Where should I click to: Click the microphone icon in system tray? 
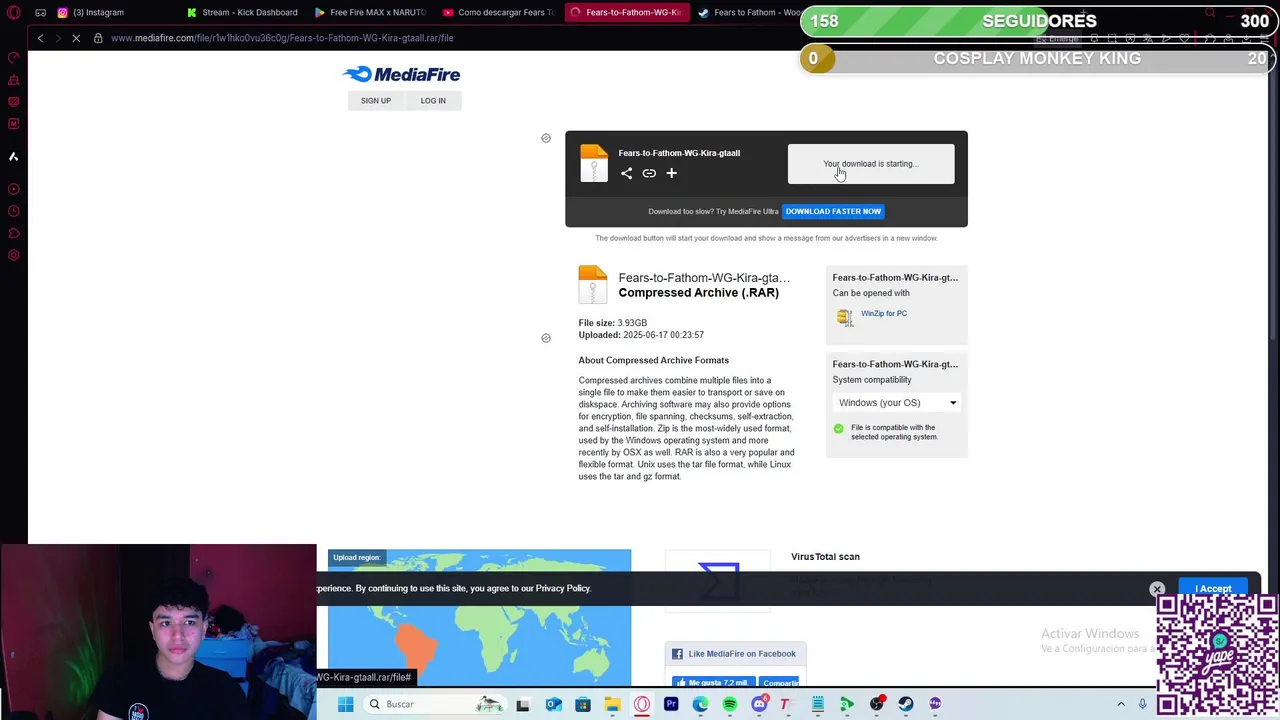[x=1142, y=705]
